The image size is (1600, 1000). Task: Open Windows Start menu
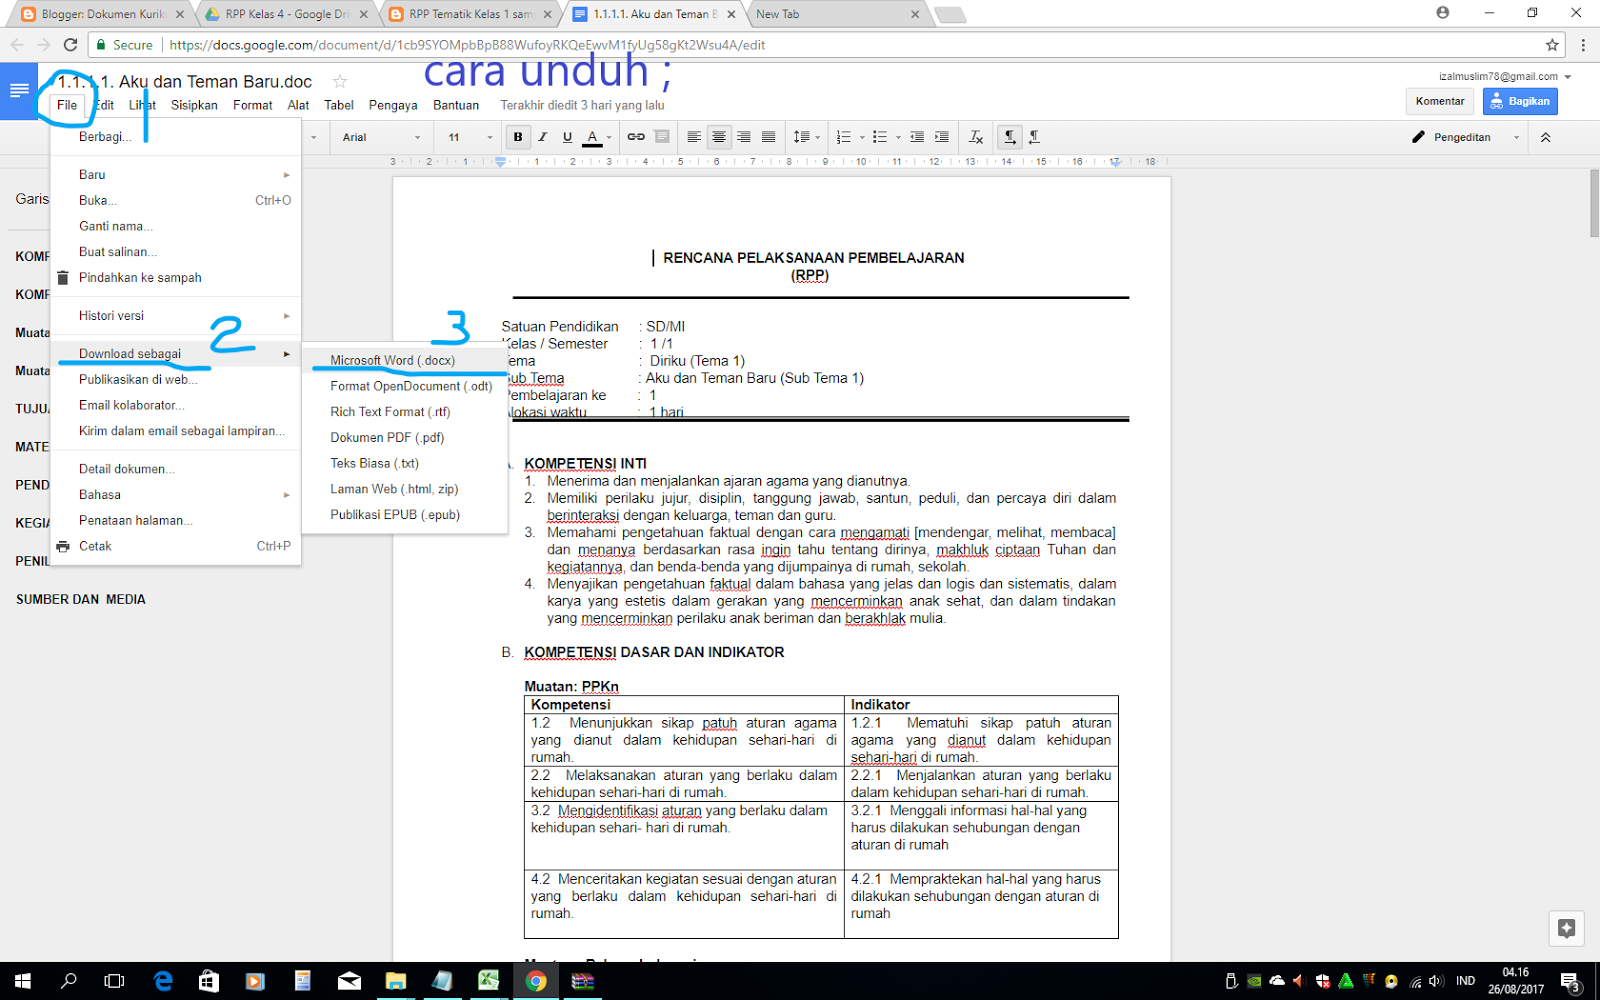(x=23, y=981)
